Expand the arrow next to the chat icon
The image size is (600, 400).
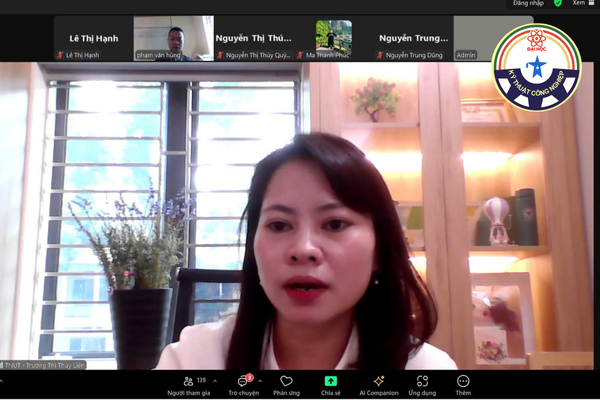pyautogui.click(x=258, y=381)
